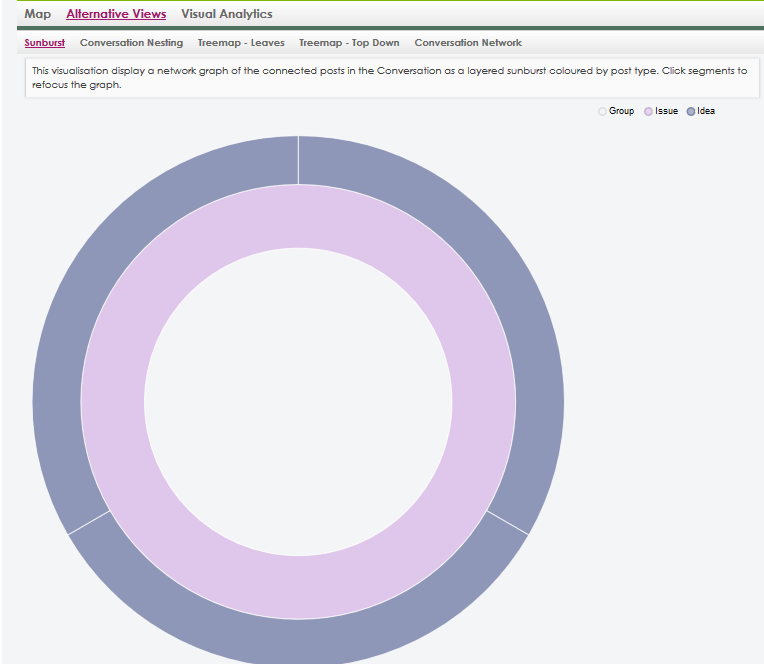Click the Group legend swatch
764x664 pixels.
[x=602, y=112]
